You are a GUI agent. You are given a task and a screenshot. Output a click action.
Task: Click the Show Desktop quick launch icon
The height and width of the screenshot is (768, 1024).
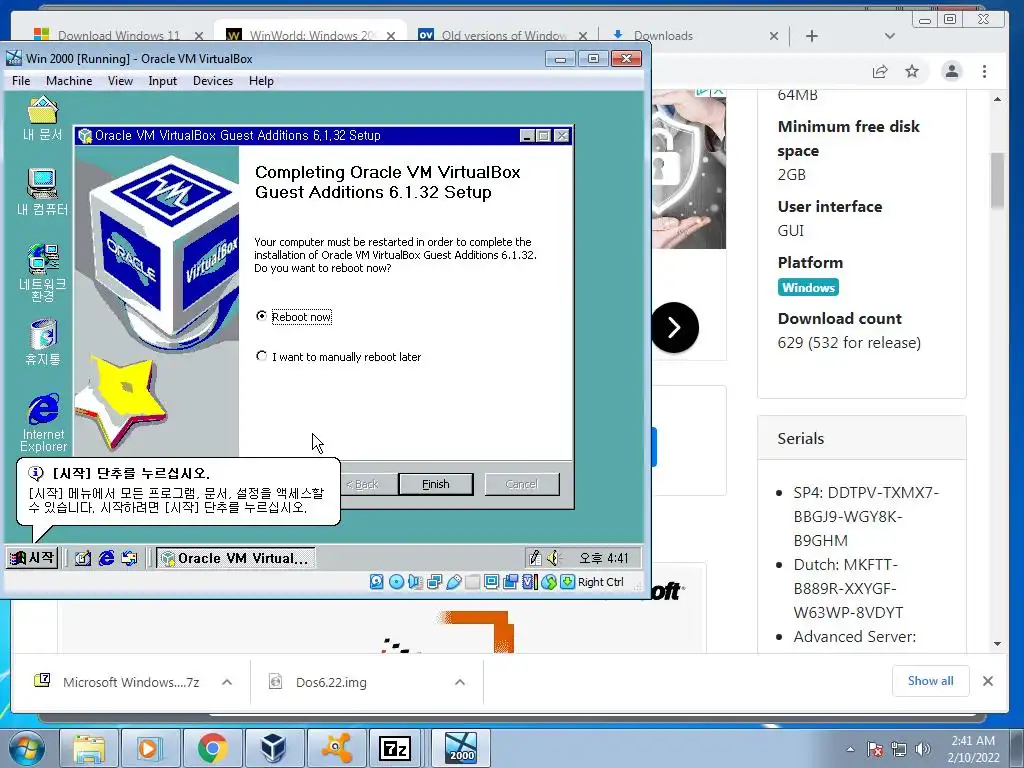pos(82,558)
